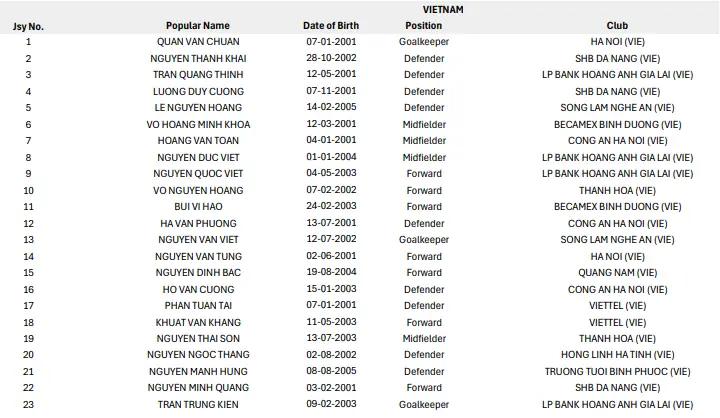This screenshot has height=418, width=720.
Task: Click birth date 12-05-2001
Action: point(331,75)
